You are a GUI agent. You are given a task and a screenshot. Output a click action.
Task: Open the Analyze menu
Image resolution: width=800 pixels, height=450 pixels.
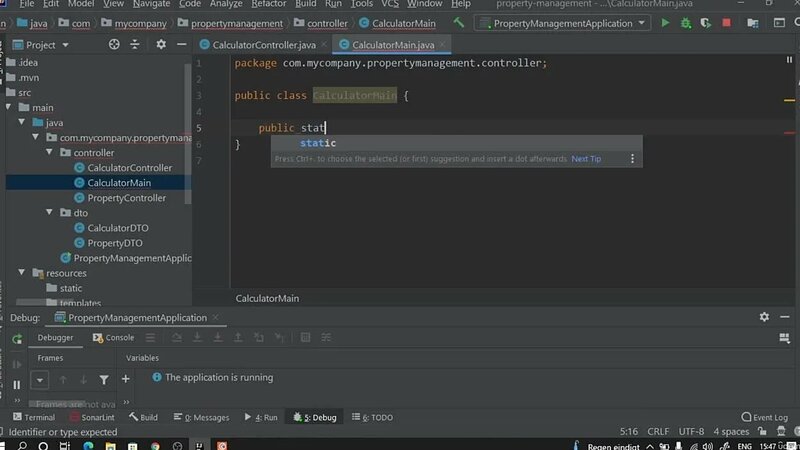(x=226, y=4)
